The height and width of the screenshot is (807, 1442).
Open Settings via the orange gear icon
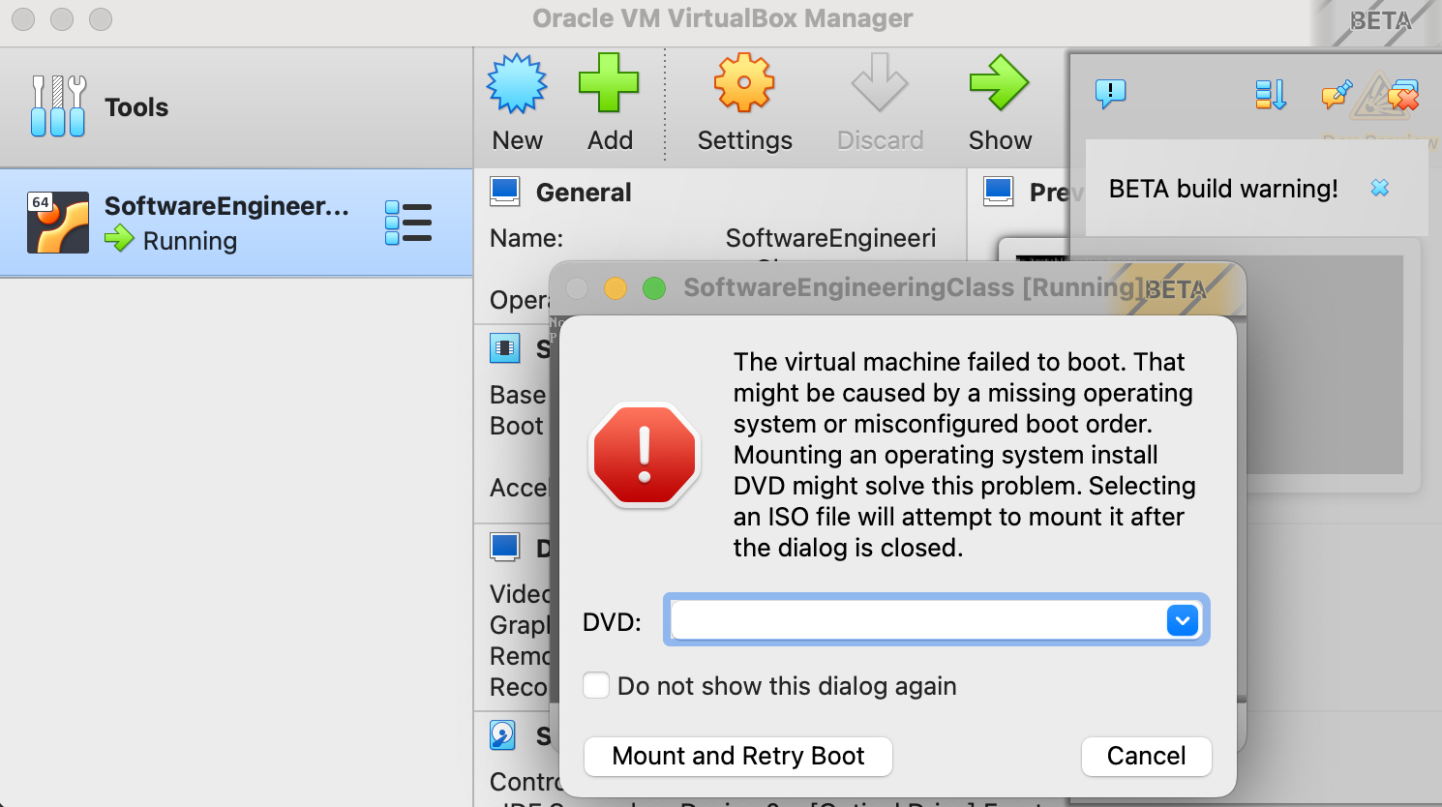[x=744, y=83]
